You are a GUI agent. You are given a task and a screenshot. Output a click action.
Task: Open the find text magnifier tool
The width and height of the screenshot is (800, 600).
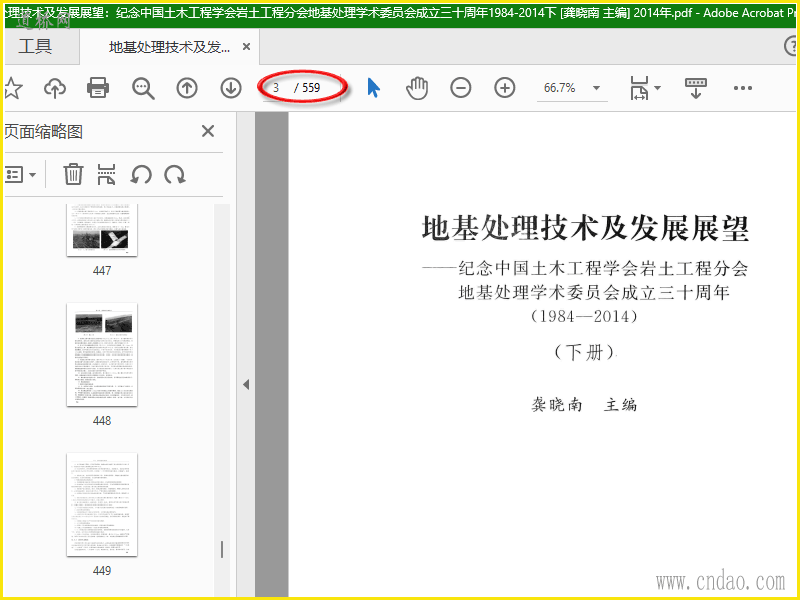(x=143, y=88)
